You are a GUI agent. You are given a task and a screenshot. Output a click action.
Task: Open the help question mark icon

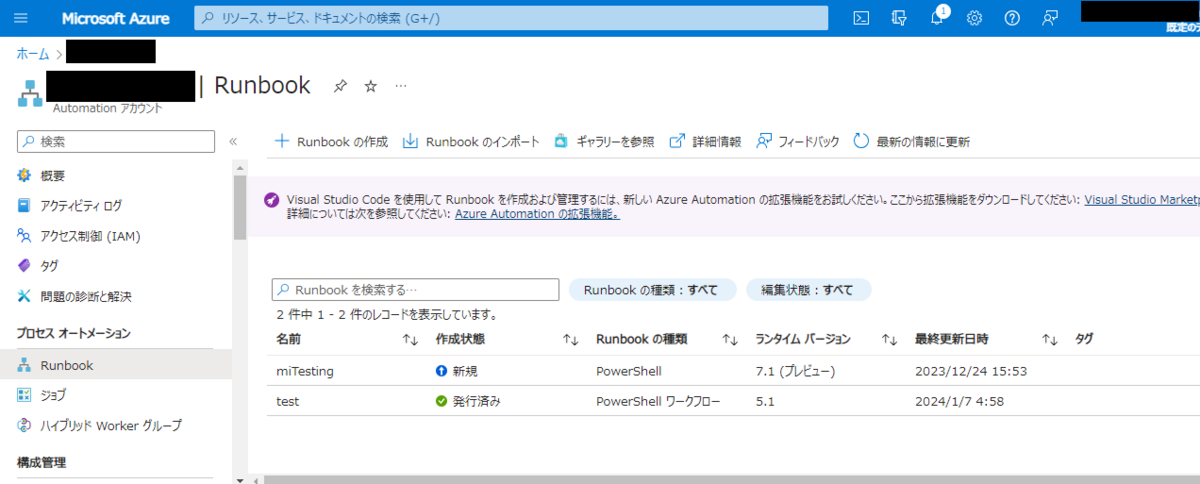click(x=1012, y=18)
